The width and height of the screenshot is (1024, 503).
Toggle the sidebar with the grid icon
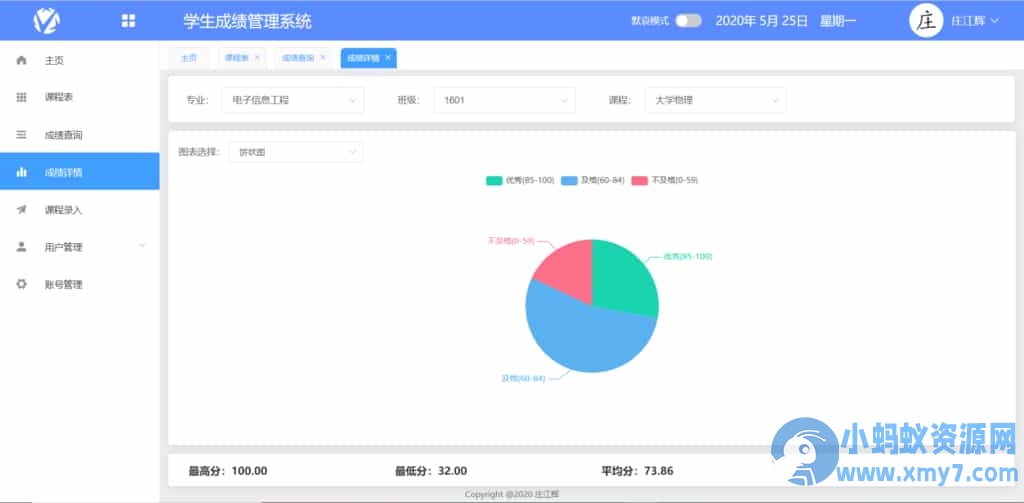[x=128, y=21]
